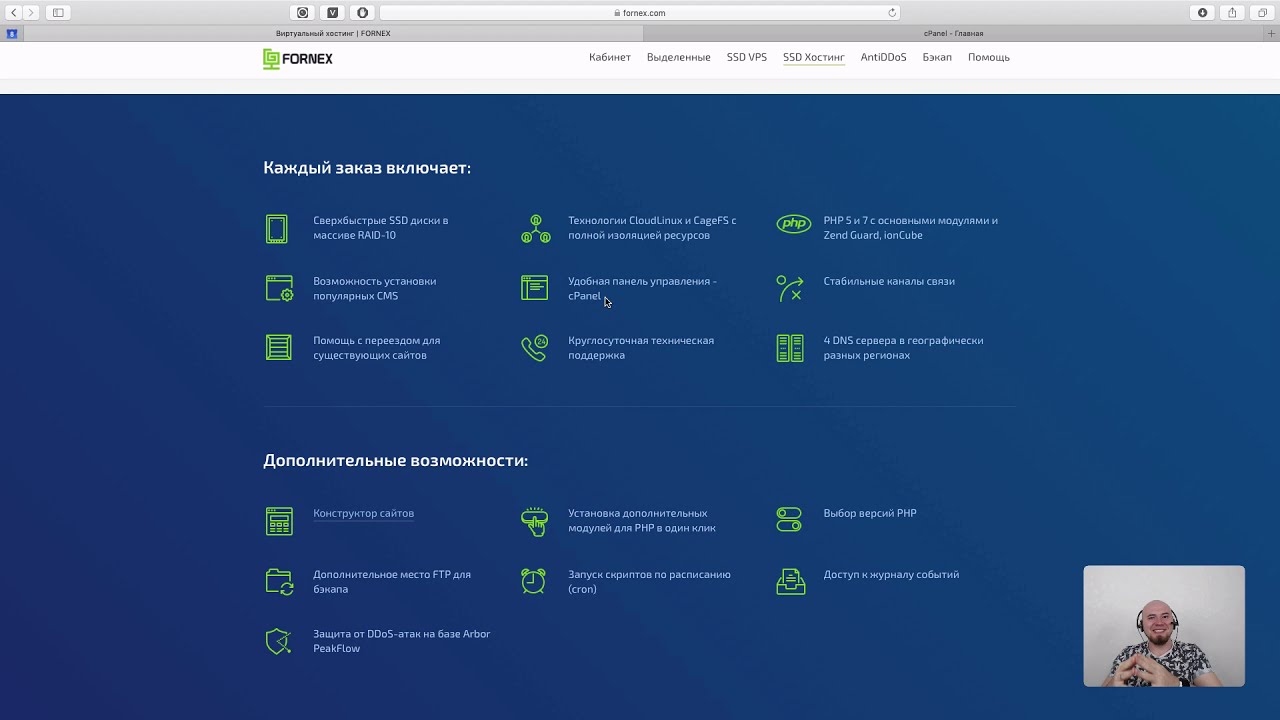Click the FTP backup folder icon
1280x720 pixels.
tap(280, 582)
